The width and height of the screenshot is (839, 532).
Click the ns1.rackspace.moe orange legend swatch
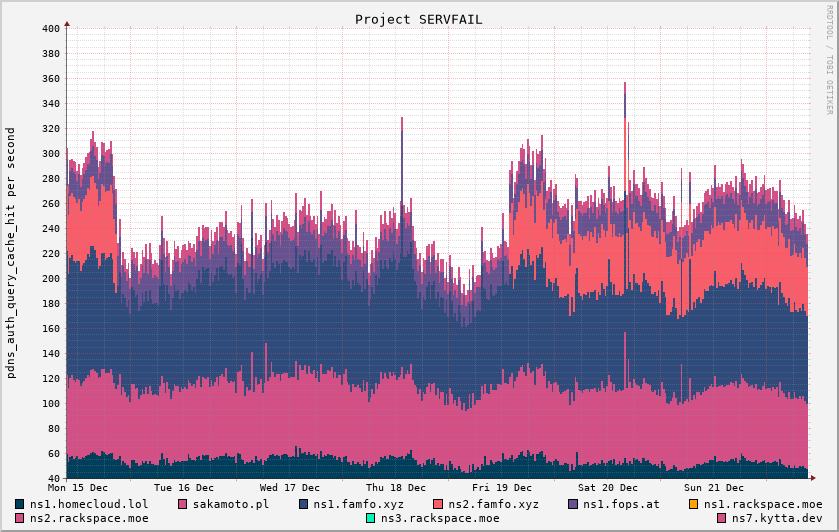[693, 504]
